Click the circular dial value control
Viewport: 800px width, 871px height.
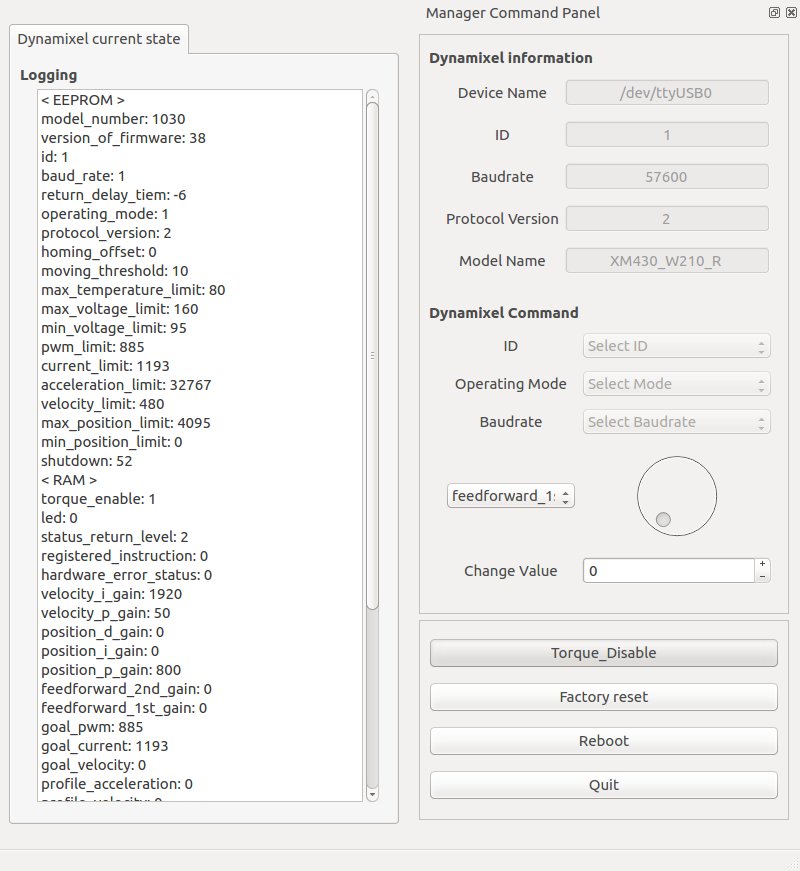point(677,496)
